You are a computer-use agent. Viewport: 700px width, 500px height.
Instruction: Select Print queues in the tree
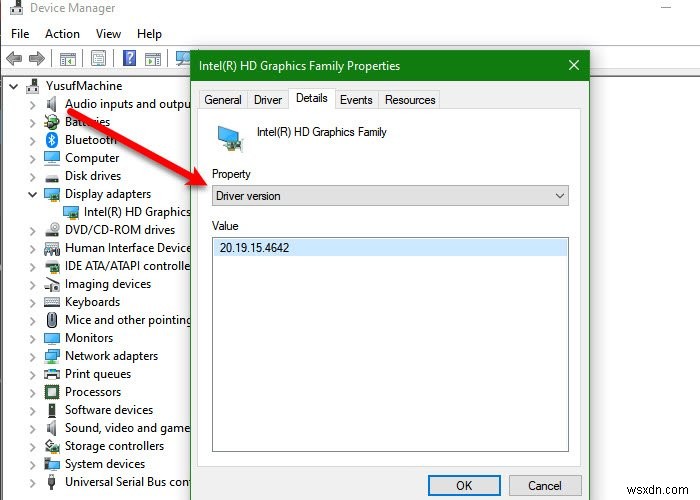click(x=98, y=374)
